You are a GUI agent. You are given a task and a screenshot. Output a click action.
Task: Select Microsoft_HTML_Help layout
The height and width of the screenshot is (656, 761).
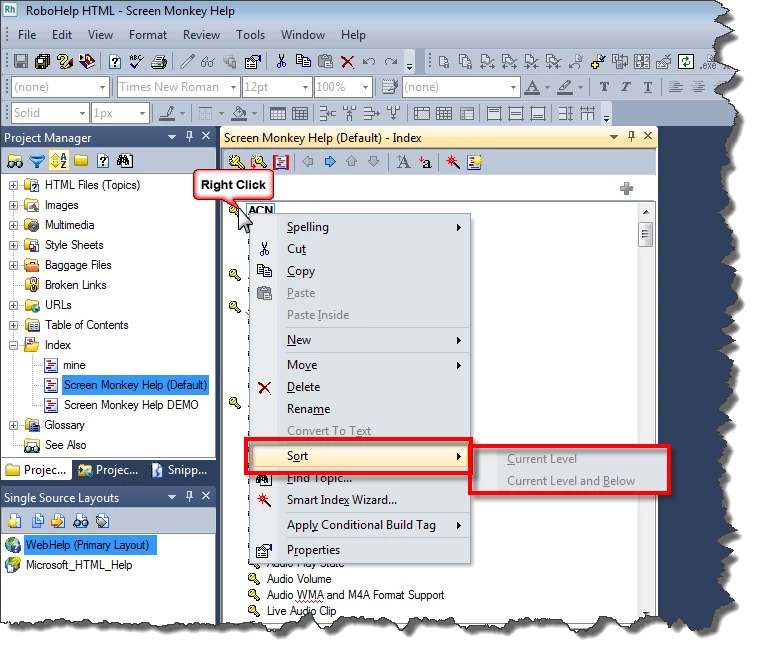point(79,565)
